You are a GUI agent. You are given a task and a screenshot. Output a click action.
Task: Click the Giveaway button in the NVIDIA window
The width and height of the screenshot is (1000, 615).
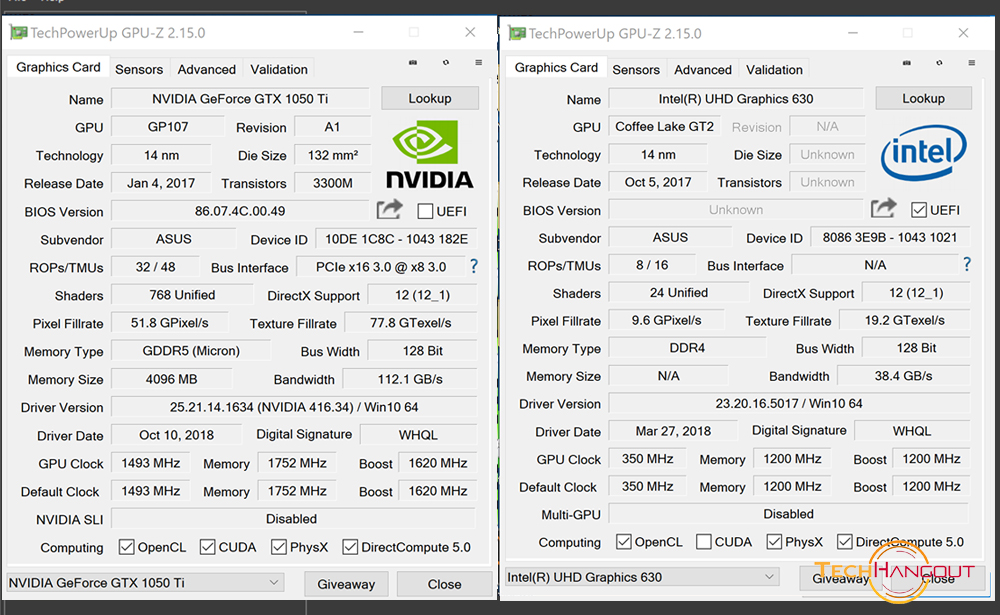346,584
